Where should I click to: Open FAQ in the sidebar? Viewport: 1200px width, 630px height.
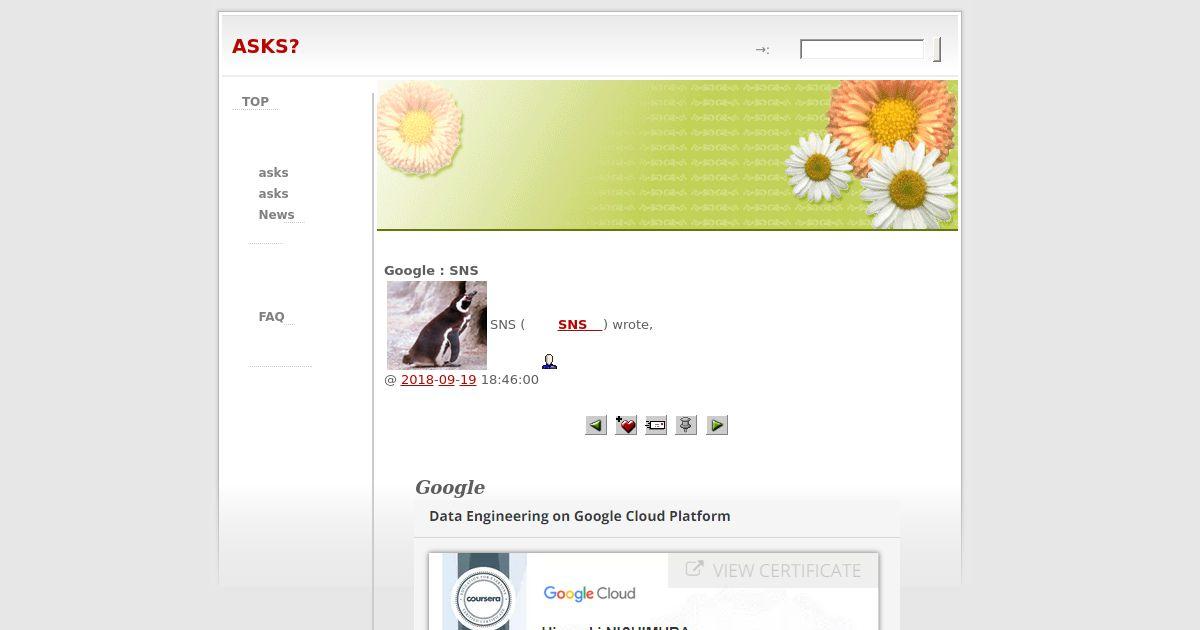(x=271, y=316)
